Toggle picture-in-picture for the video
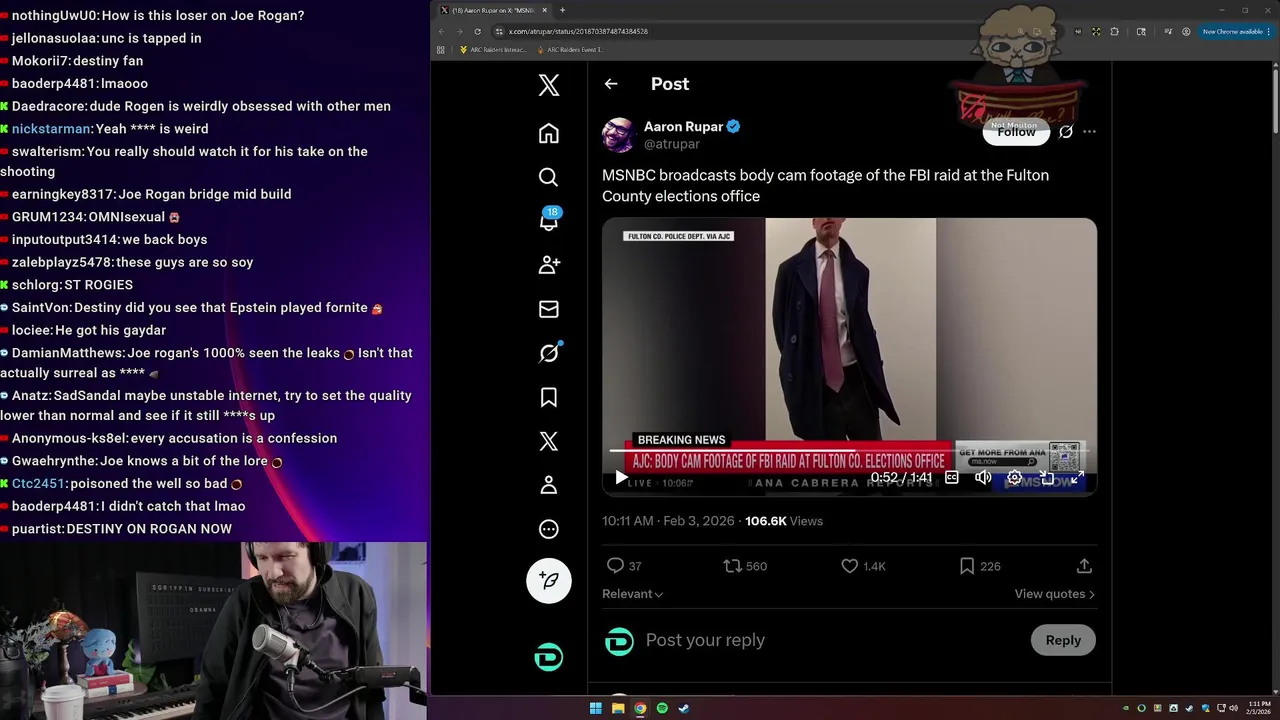This screenshot has height=720, width=1280. click(x=1046, y=478)
